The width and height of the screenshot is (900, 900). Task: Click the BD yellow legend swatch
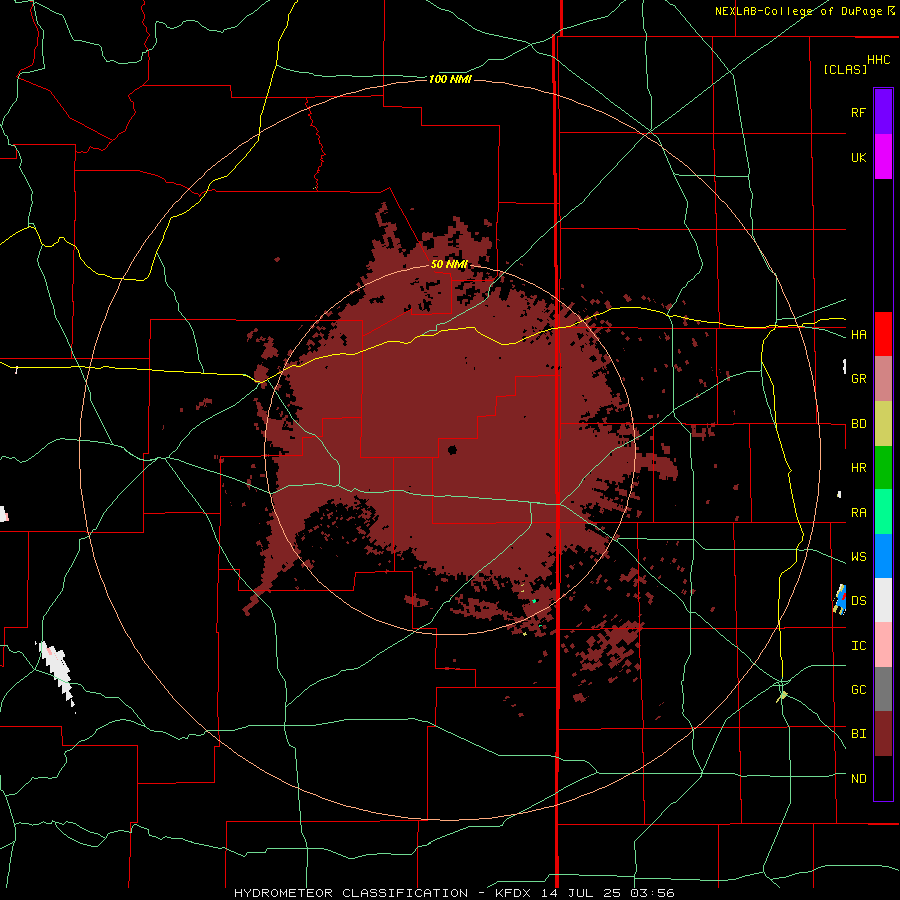coord(883,423)
